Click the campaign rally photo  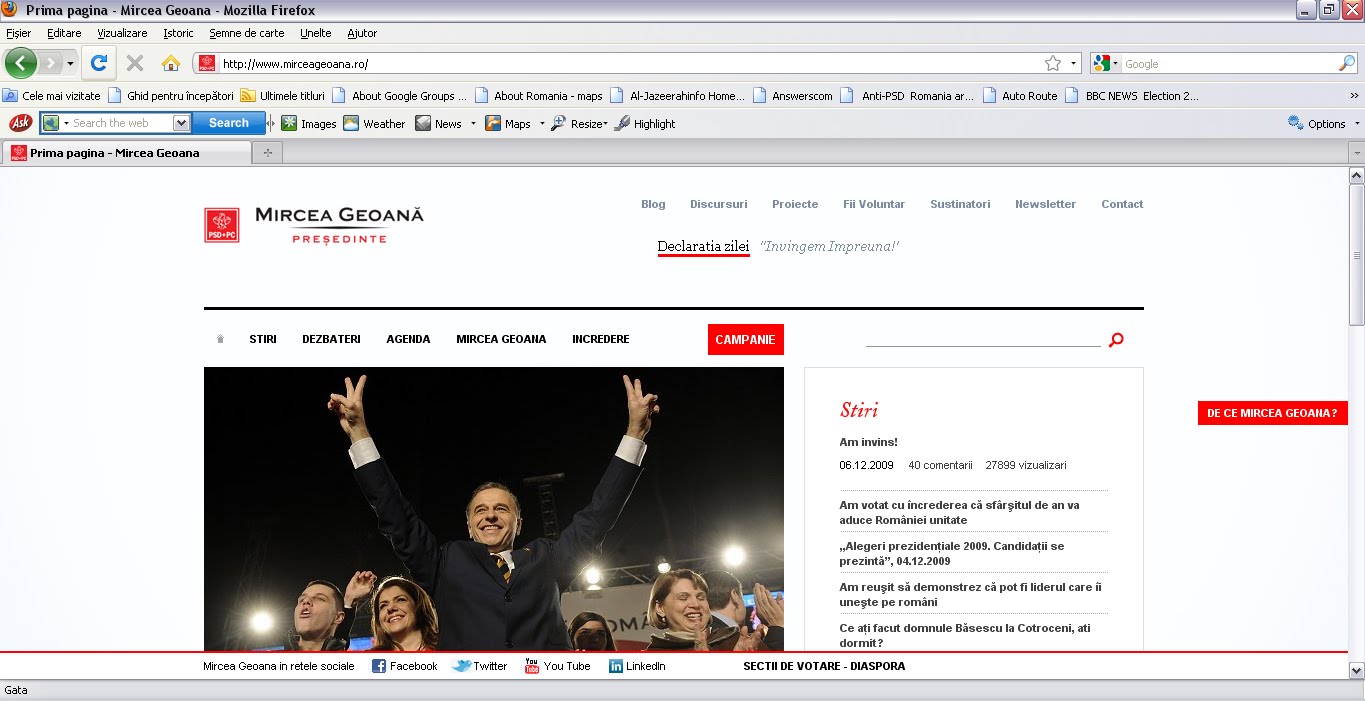tap(494, 509)
